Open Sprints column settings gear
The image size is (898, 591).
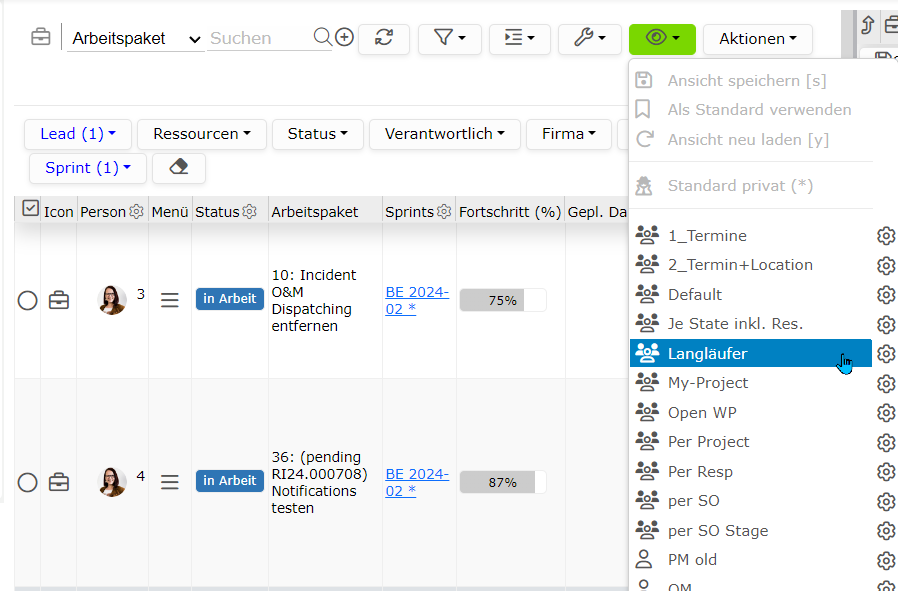coord(444,211)
